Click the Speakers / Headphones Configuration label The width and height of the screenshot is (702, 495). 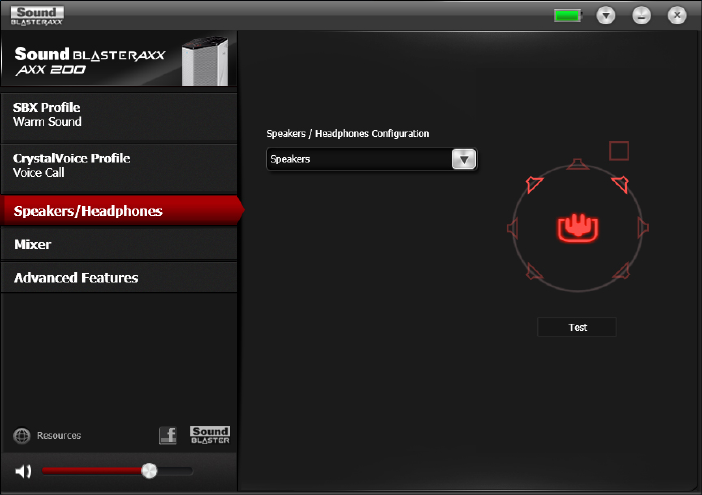point(348,133)
